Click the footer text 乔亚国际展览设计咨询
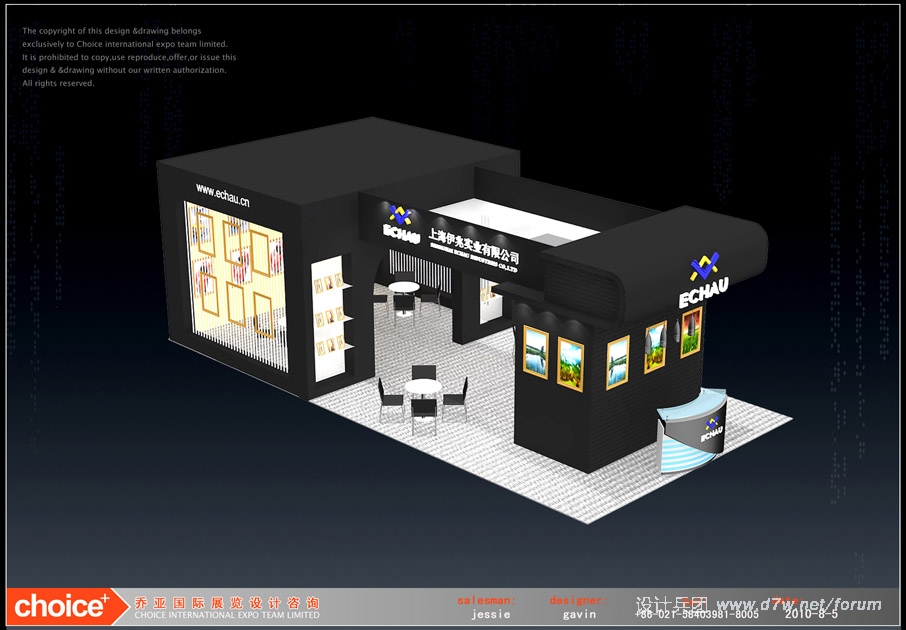 click(x=226, y=603)
